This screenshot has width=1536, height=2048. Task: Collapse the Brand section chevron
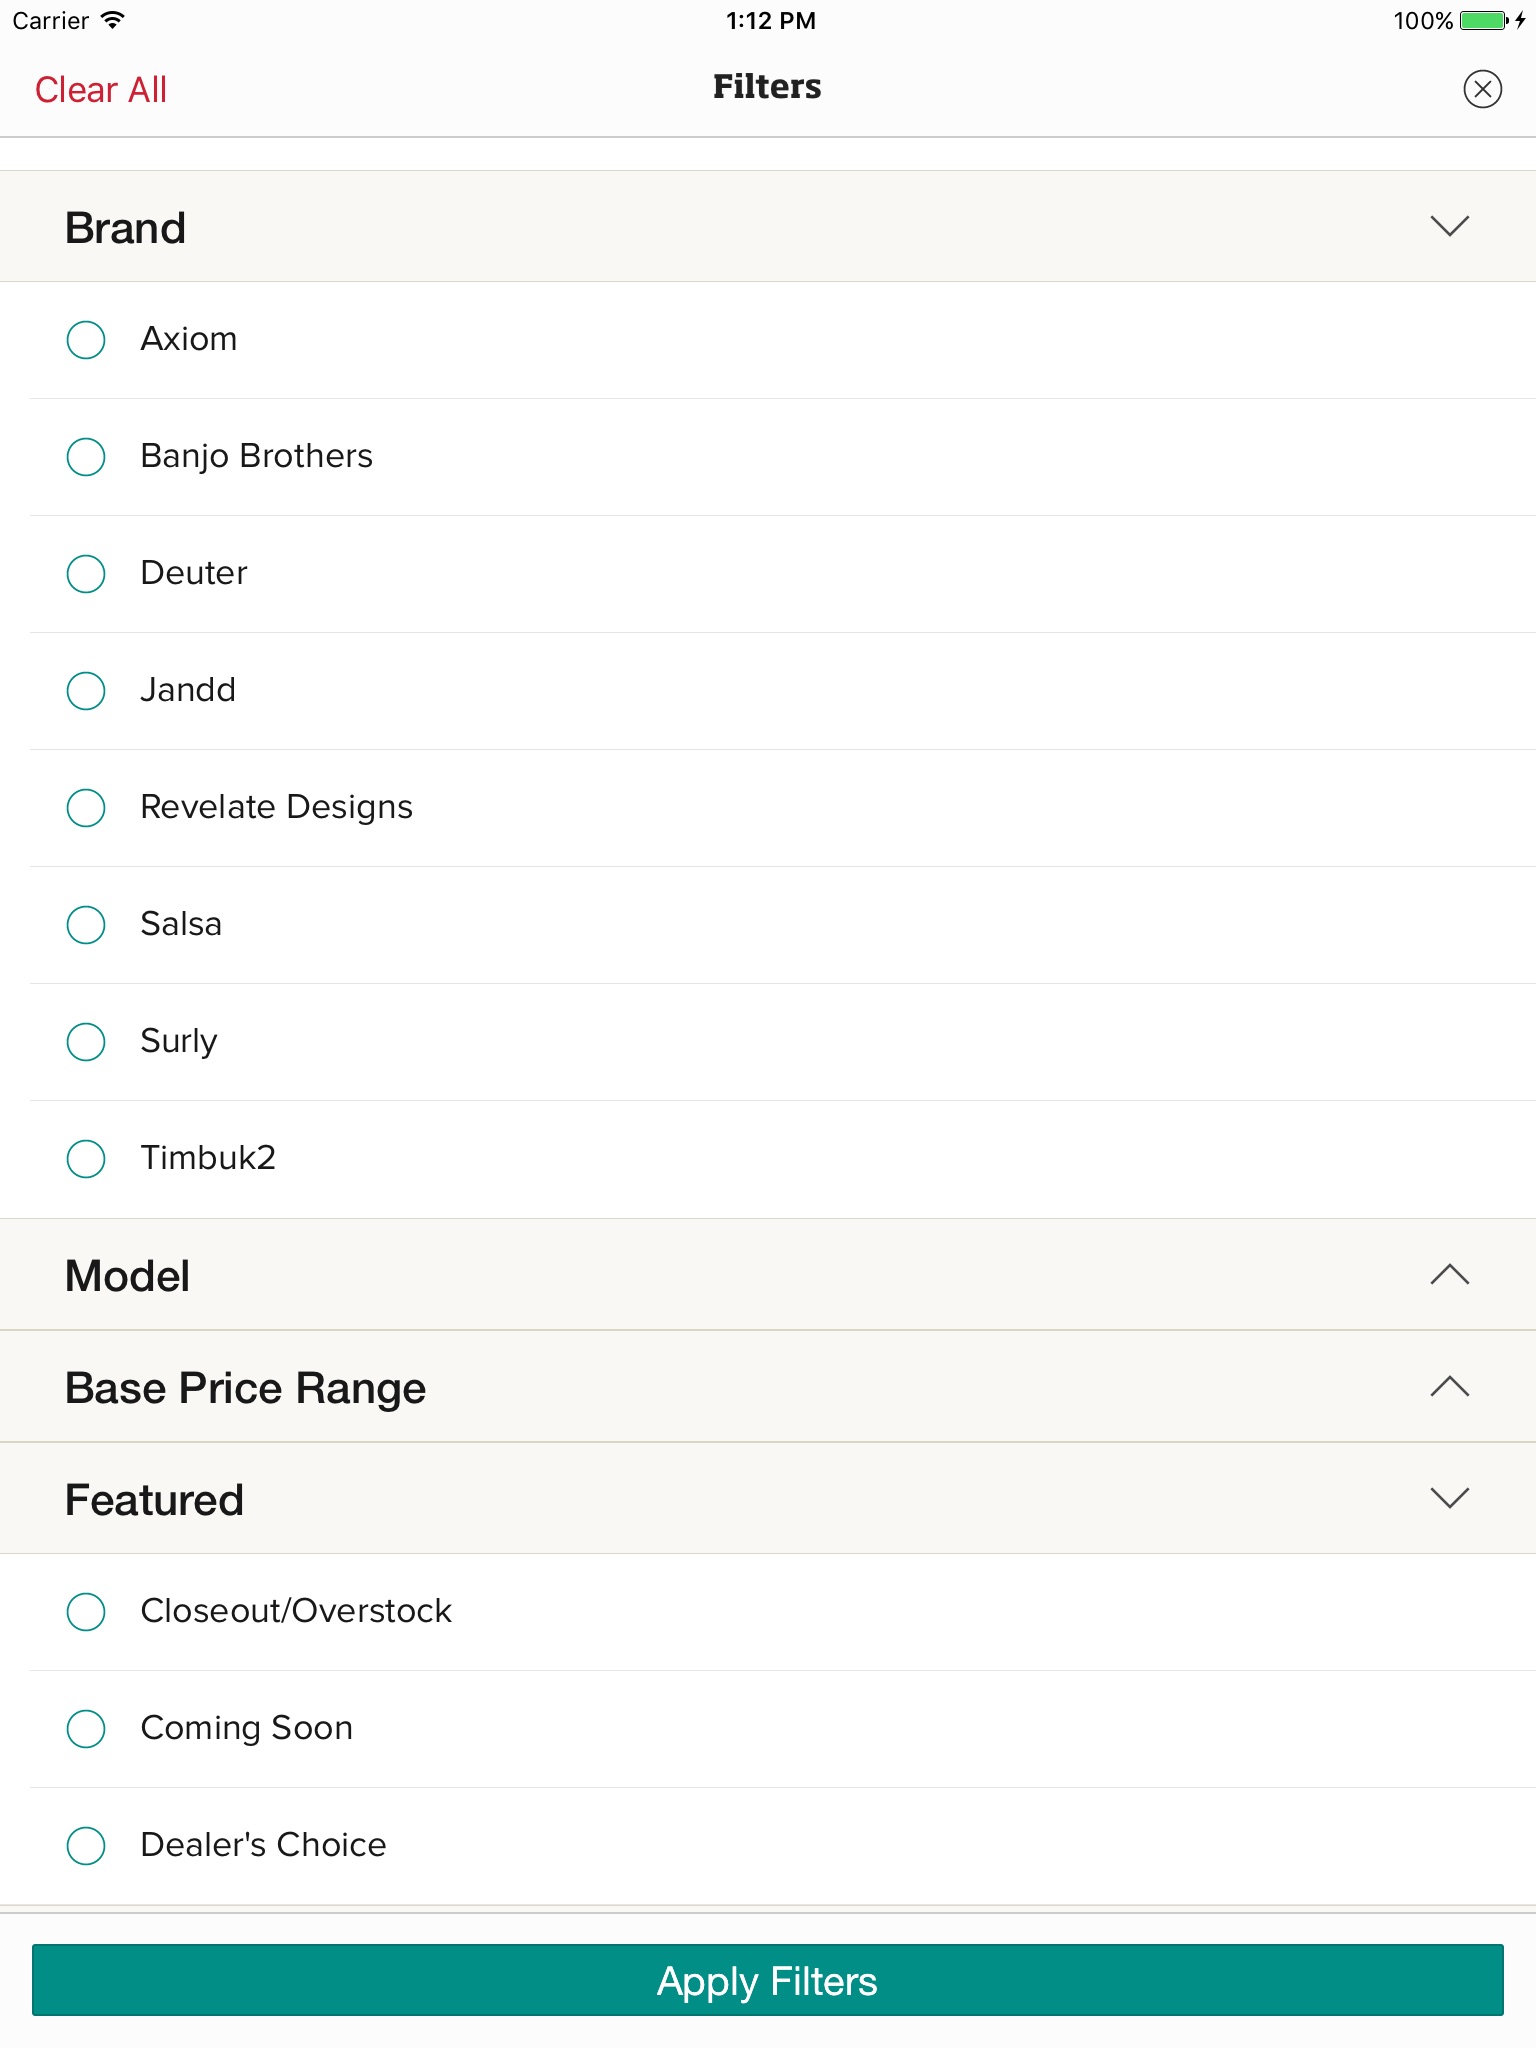(x=1449, y=226)
